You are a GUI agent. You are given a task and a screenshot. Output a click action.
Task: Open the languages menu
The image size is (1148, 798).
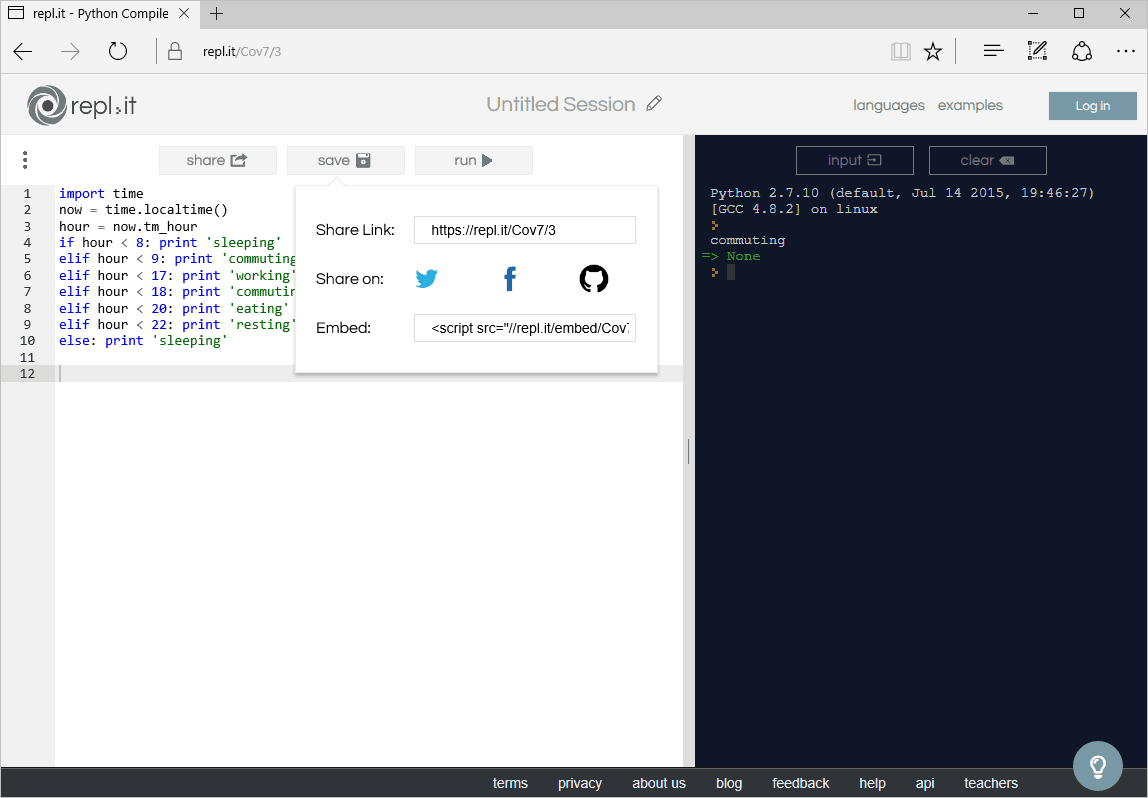coord(889,105)
